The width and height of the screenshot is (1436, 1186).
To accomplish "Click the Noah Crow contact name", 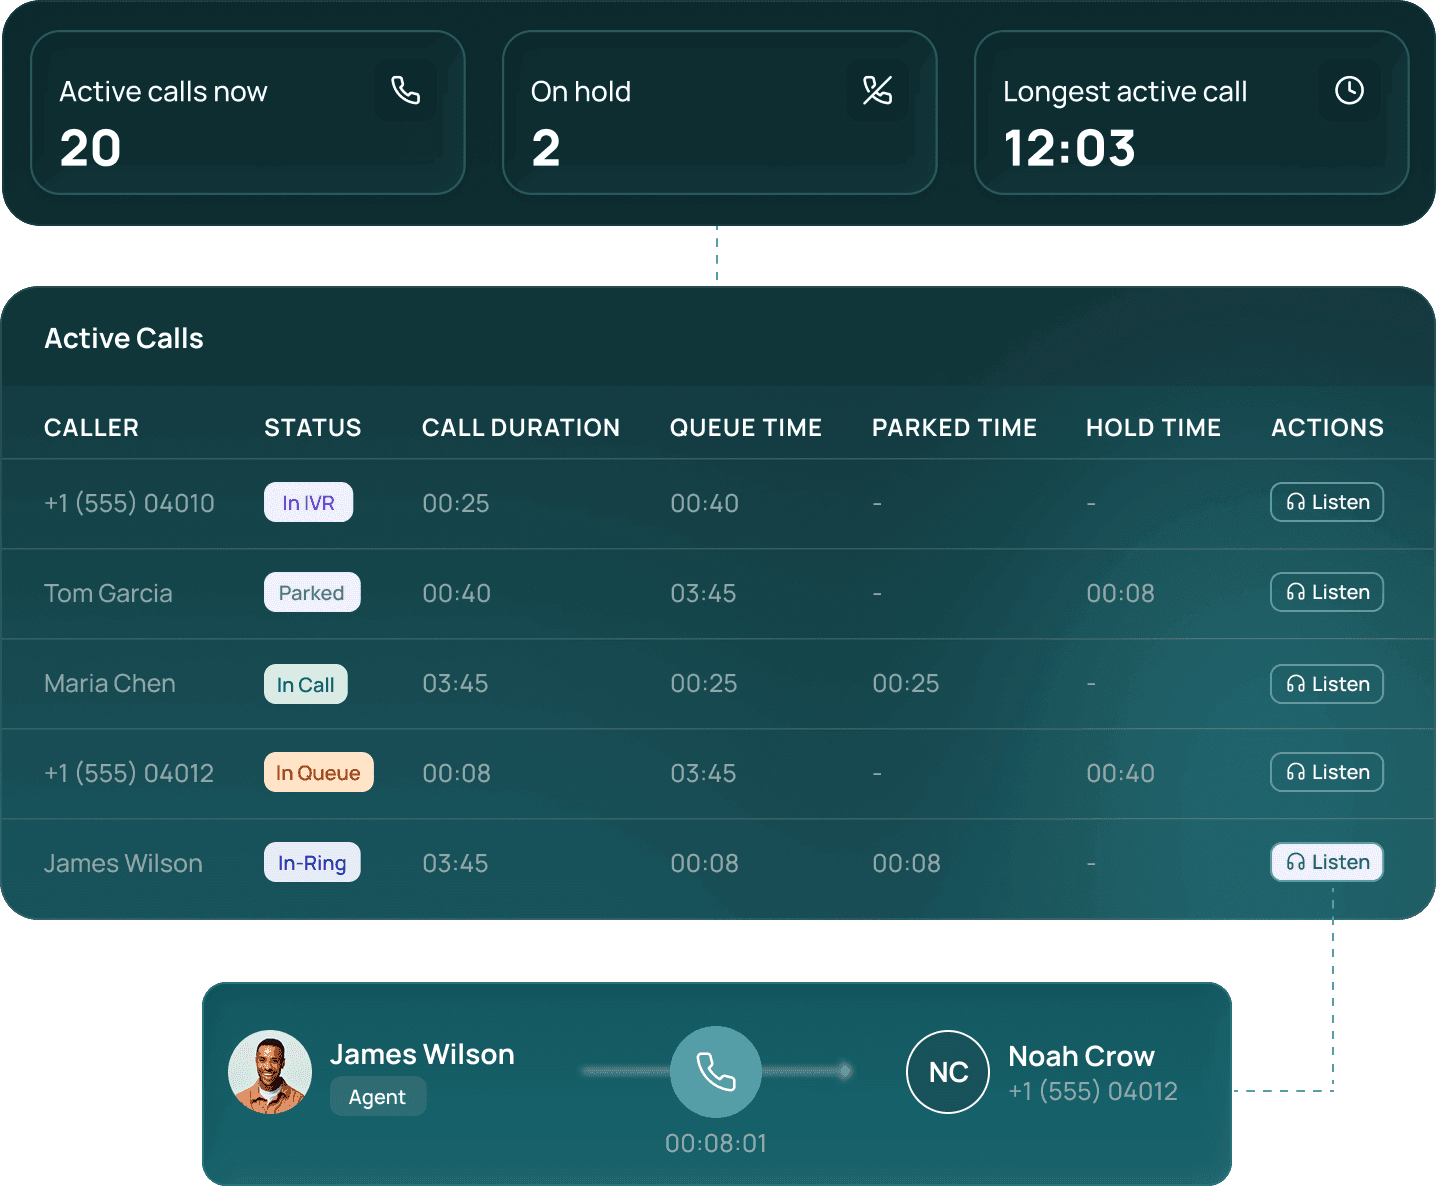I will pos(1081,1056).
